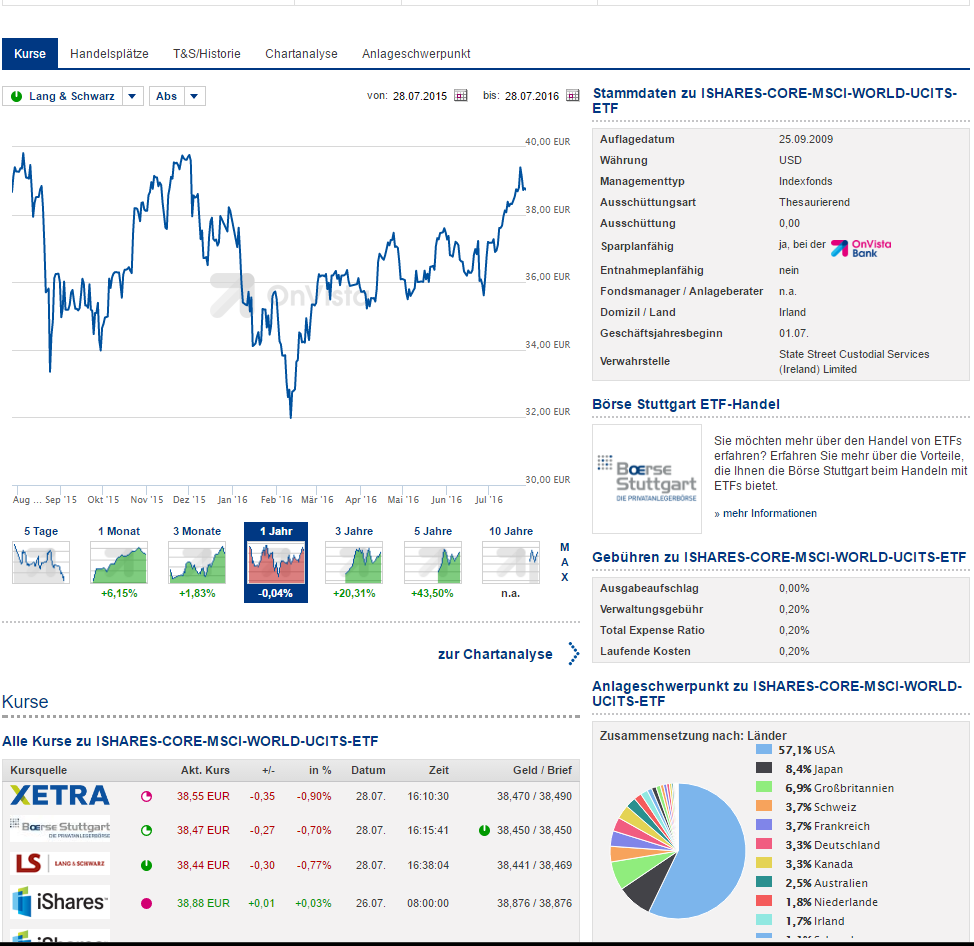Follow the 'mehr Informationen' link
974x946 pixels.
click(768, 513)
